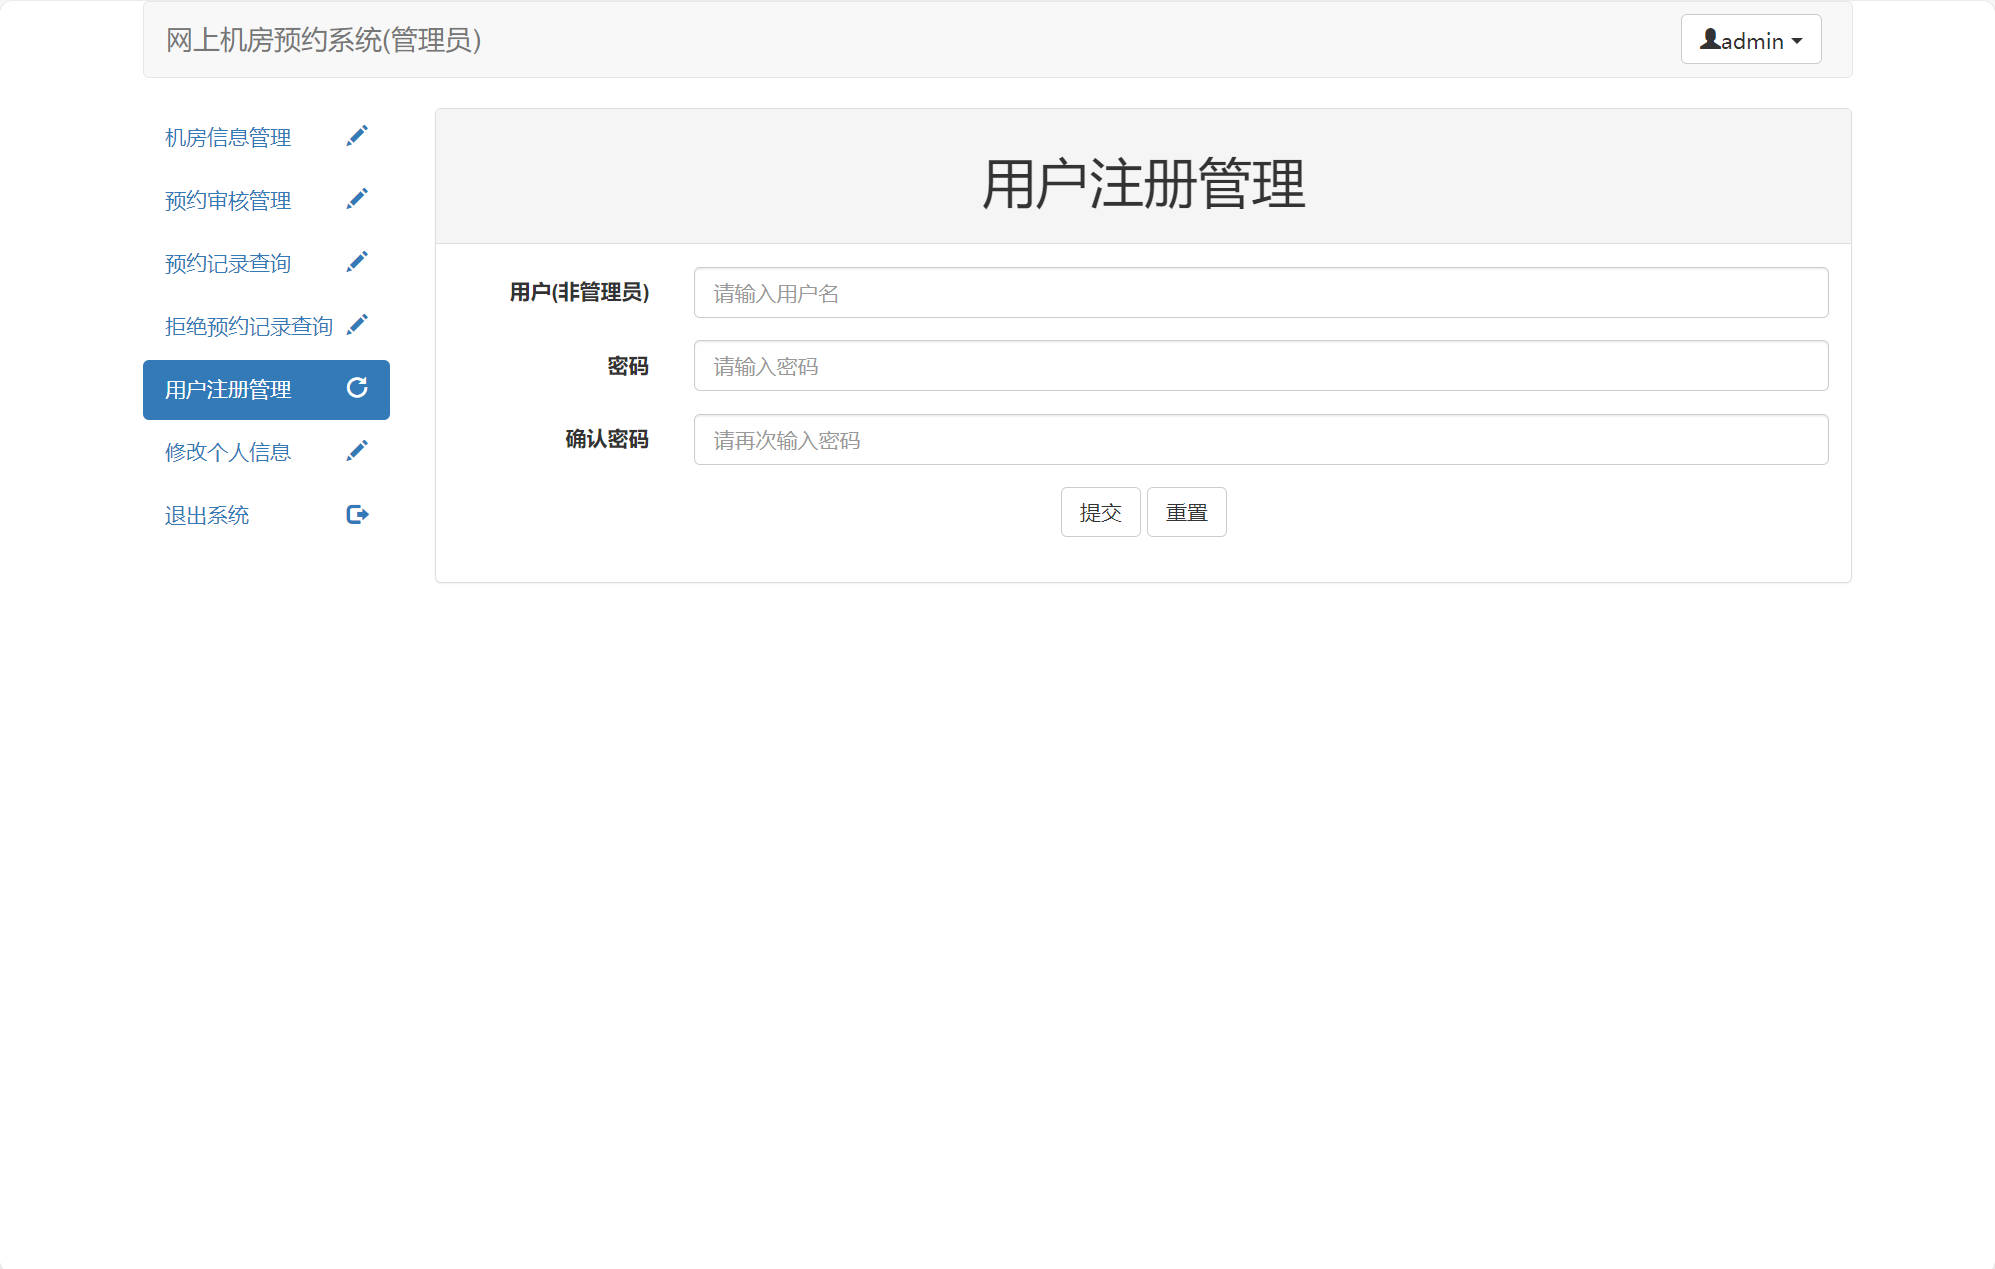Screen dimensions: 1995x1269
Task: Click the confirm password field 请再次输入密码
Action: [1260, 440]
